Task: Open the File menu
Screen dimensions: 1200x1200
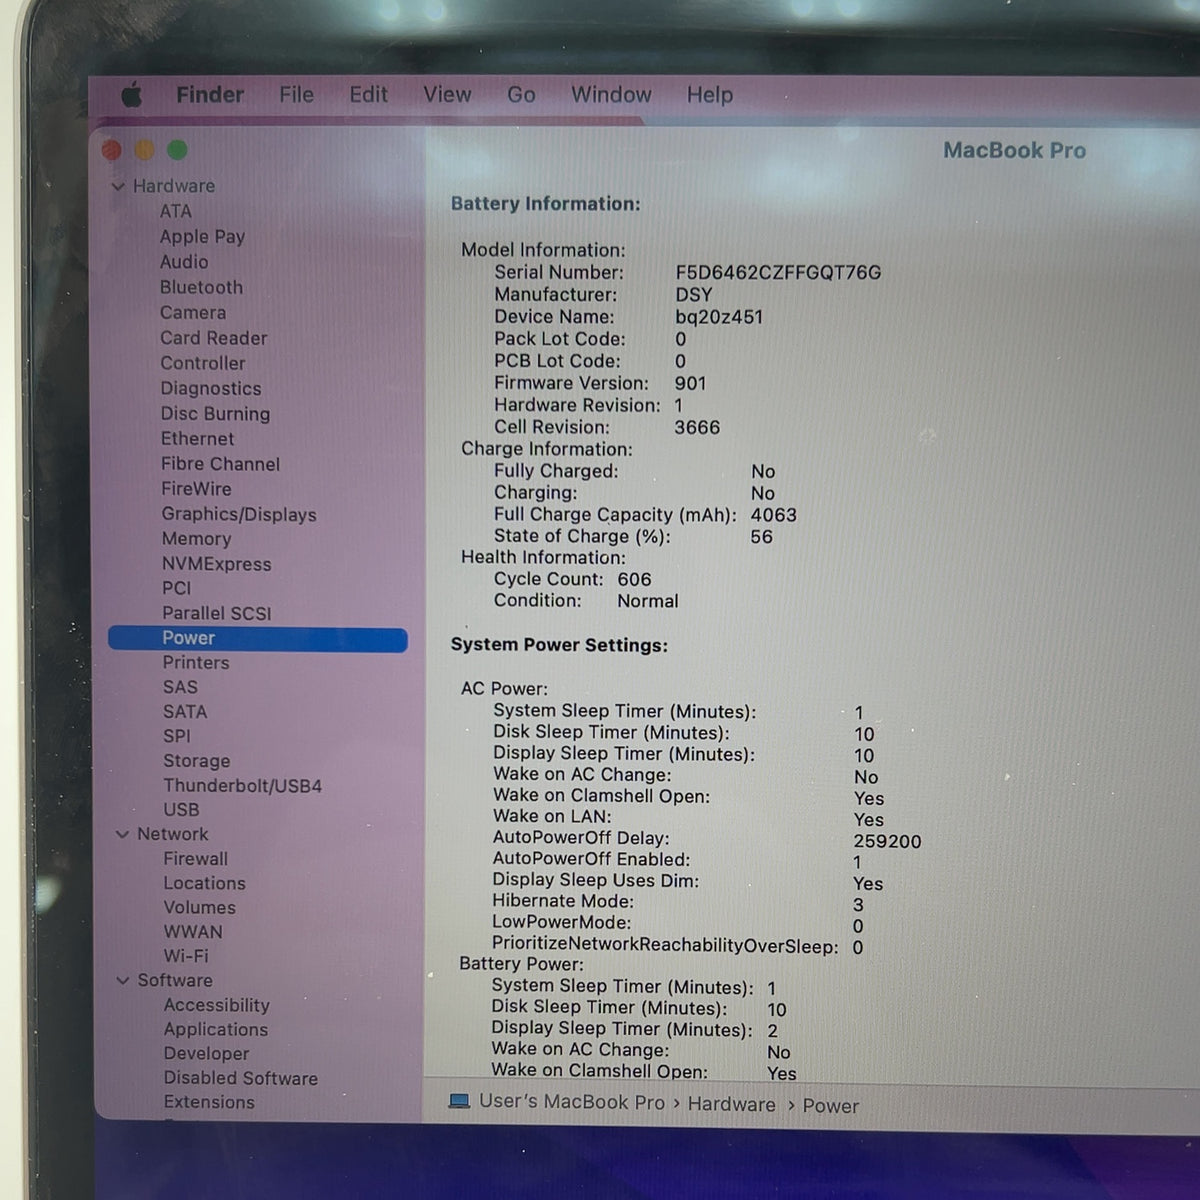Action: click(296, 95)
